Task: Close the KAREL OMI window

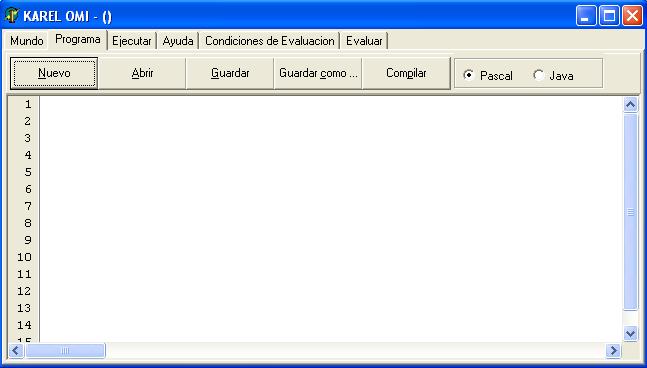Action: [632, 16]
